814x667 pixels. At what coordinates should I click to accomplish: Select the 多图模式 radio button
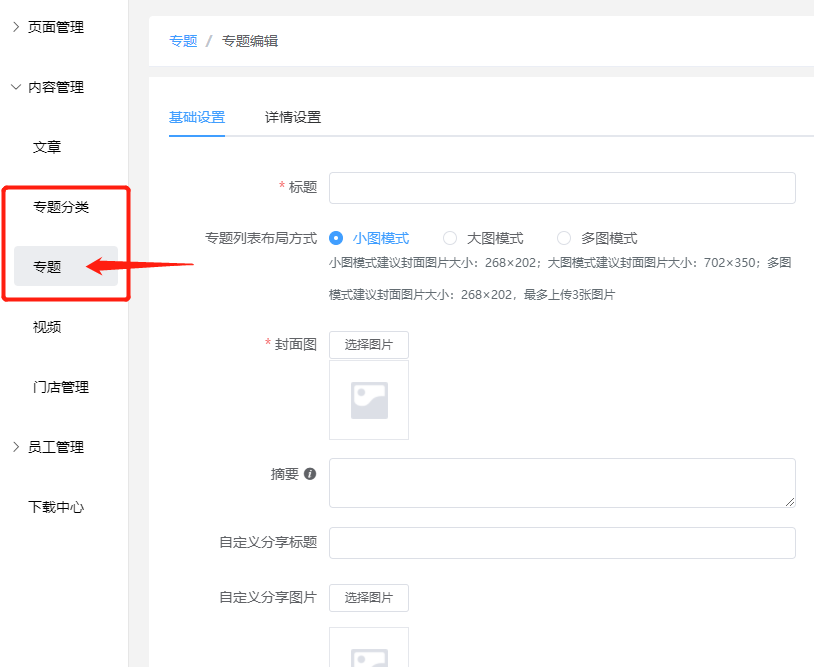tap(564, 238)
